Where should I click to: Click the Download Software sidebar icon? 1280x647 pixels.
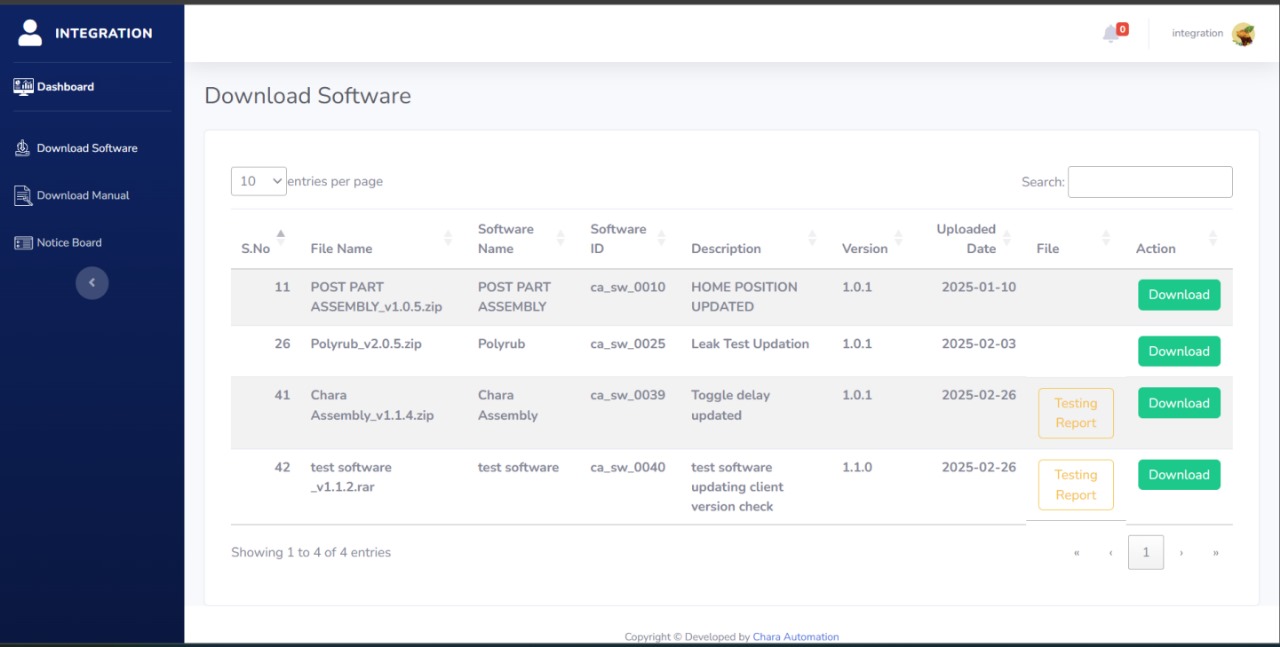coord(23,148)
